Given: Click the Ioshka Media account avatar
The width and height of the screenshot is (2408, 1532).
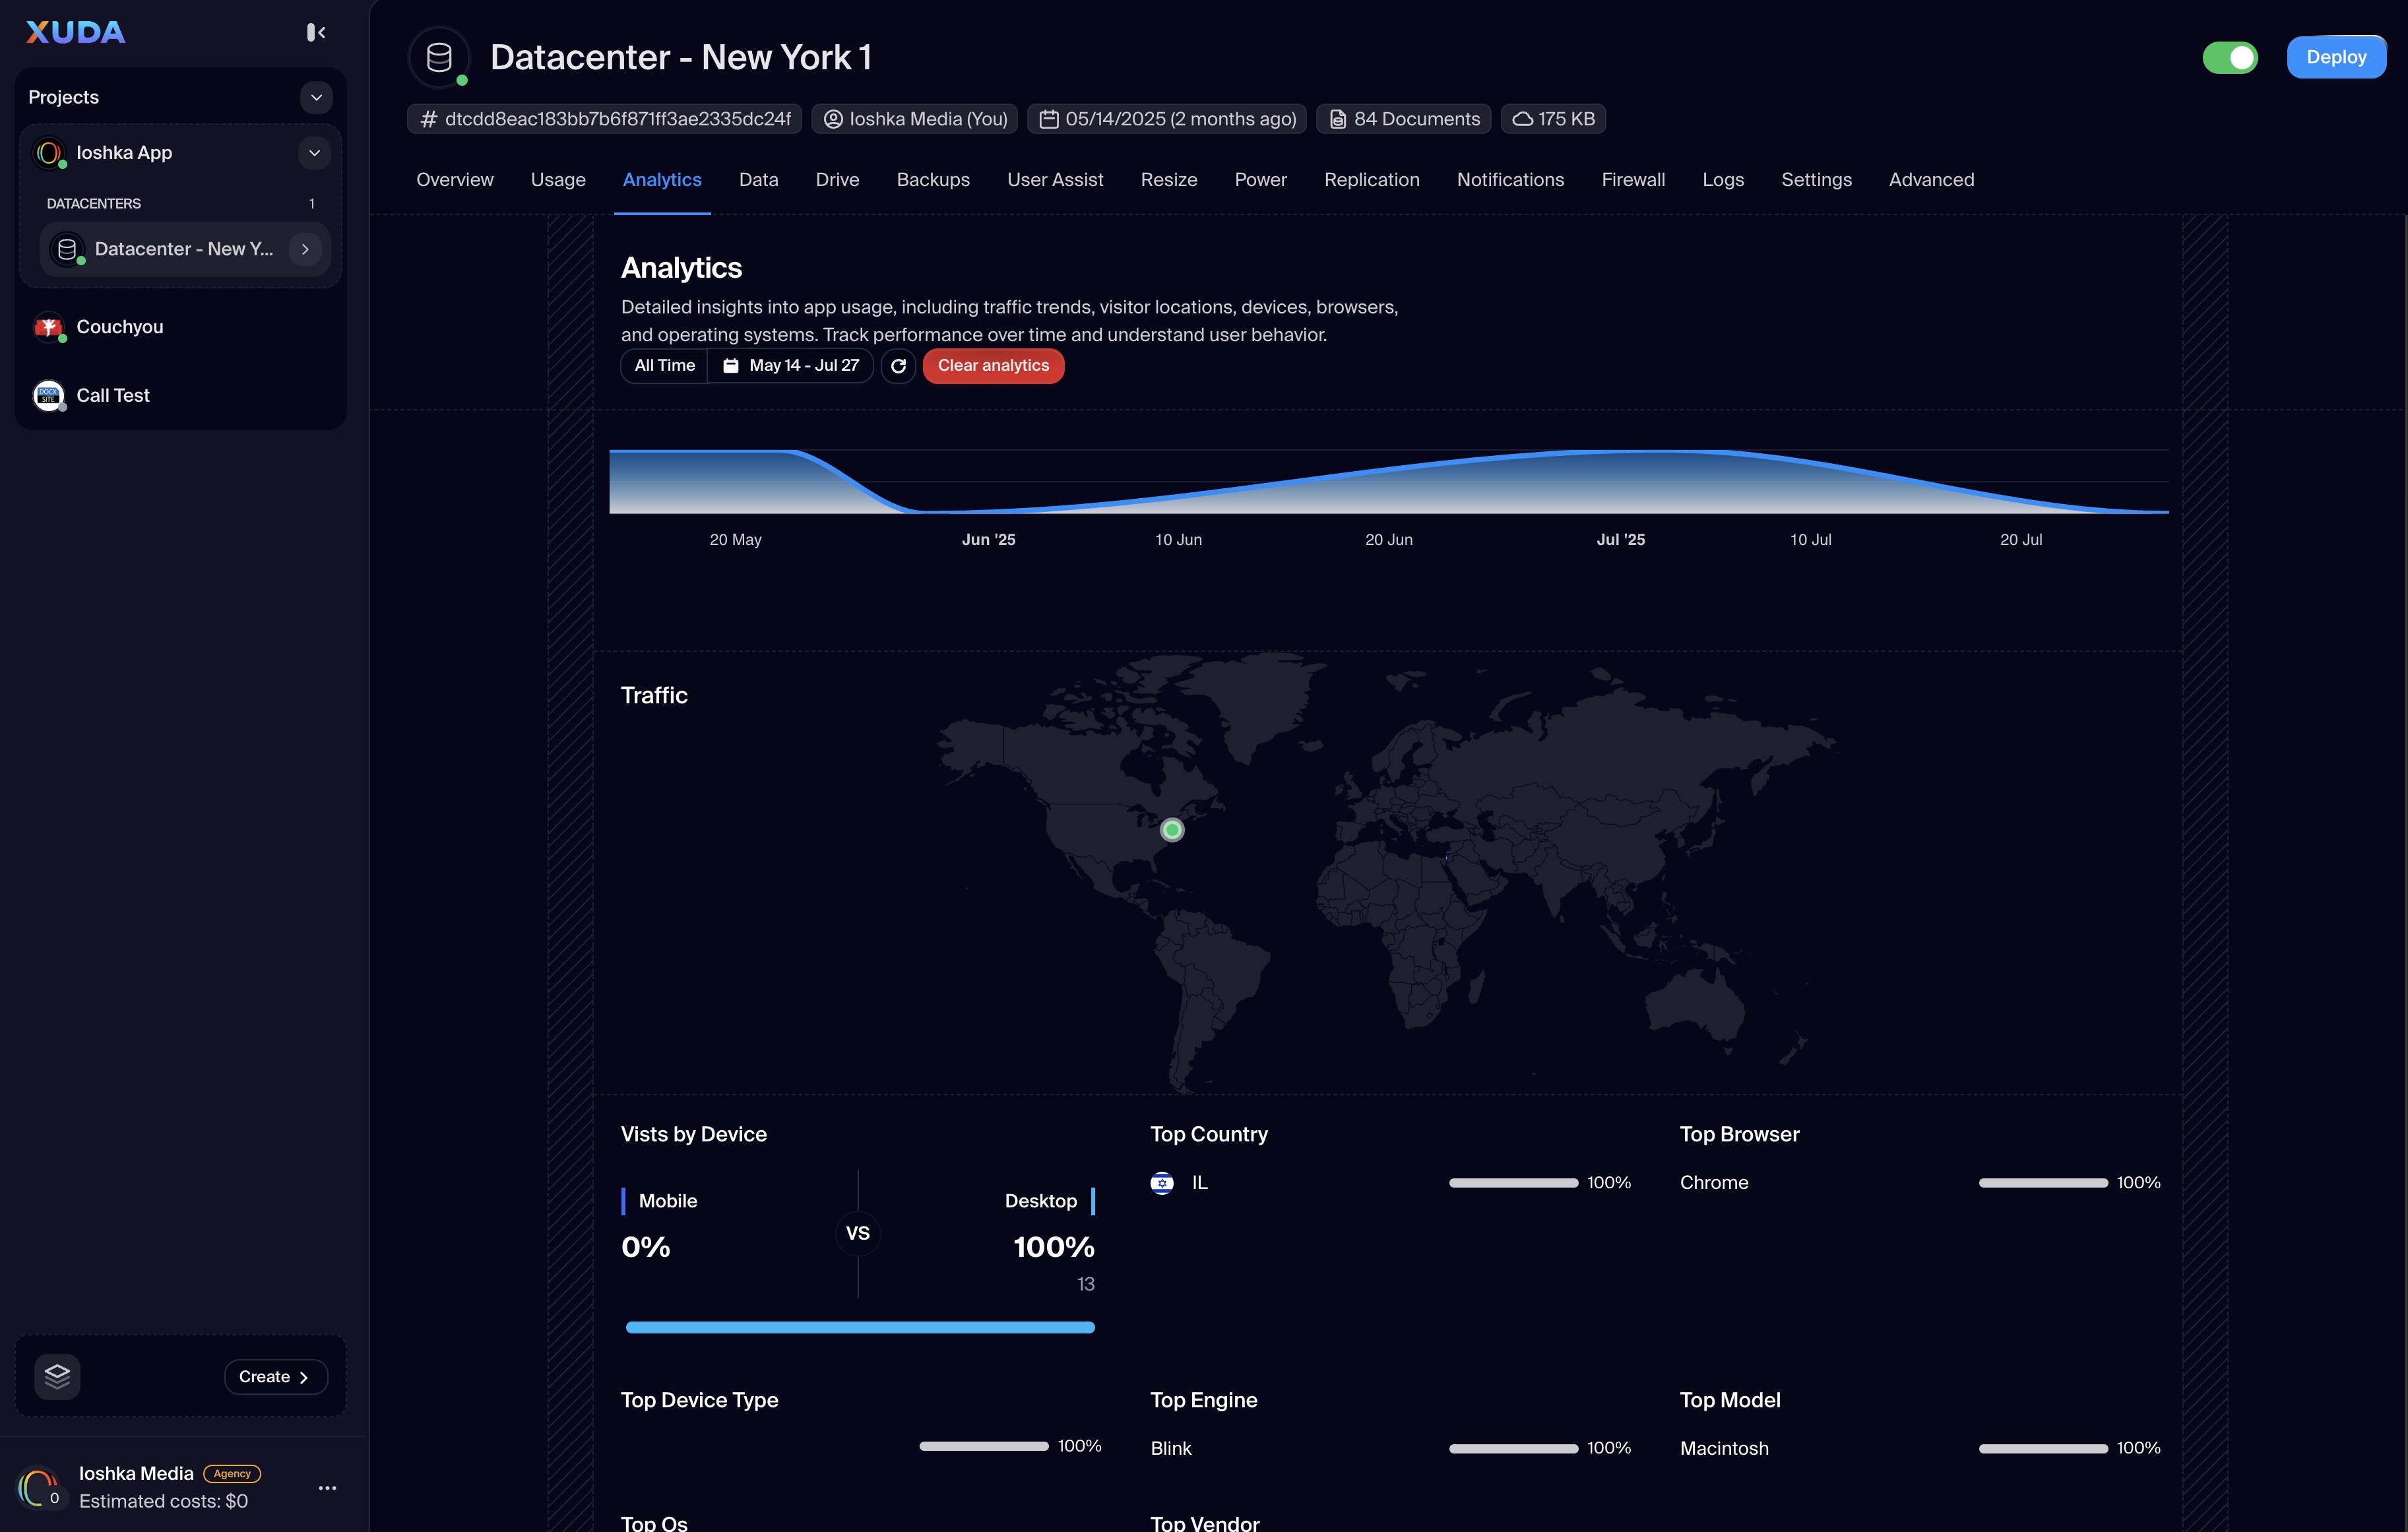Looking at the screenshot, I should [39, 1487].
